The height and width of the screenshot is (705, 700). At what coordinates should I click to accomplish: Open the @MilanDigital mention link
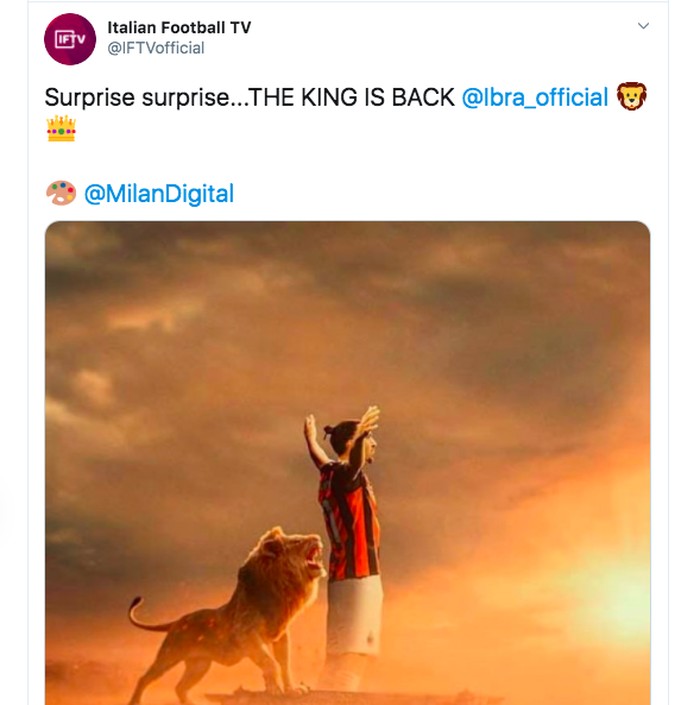click(x=159, y=194)
